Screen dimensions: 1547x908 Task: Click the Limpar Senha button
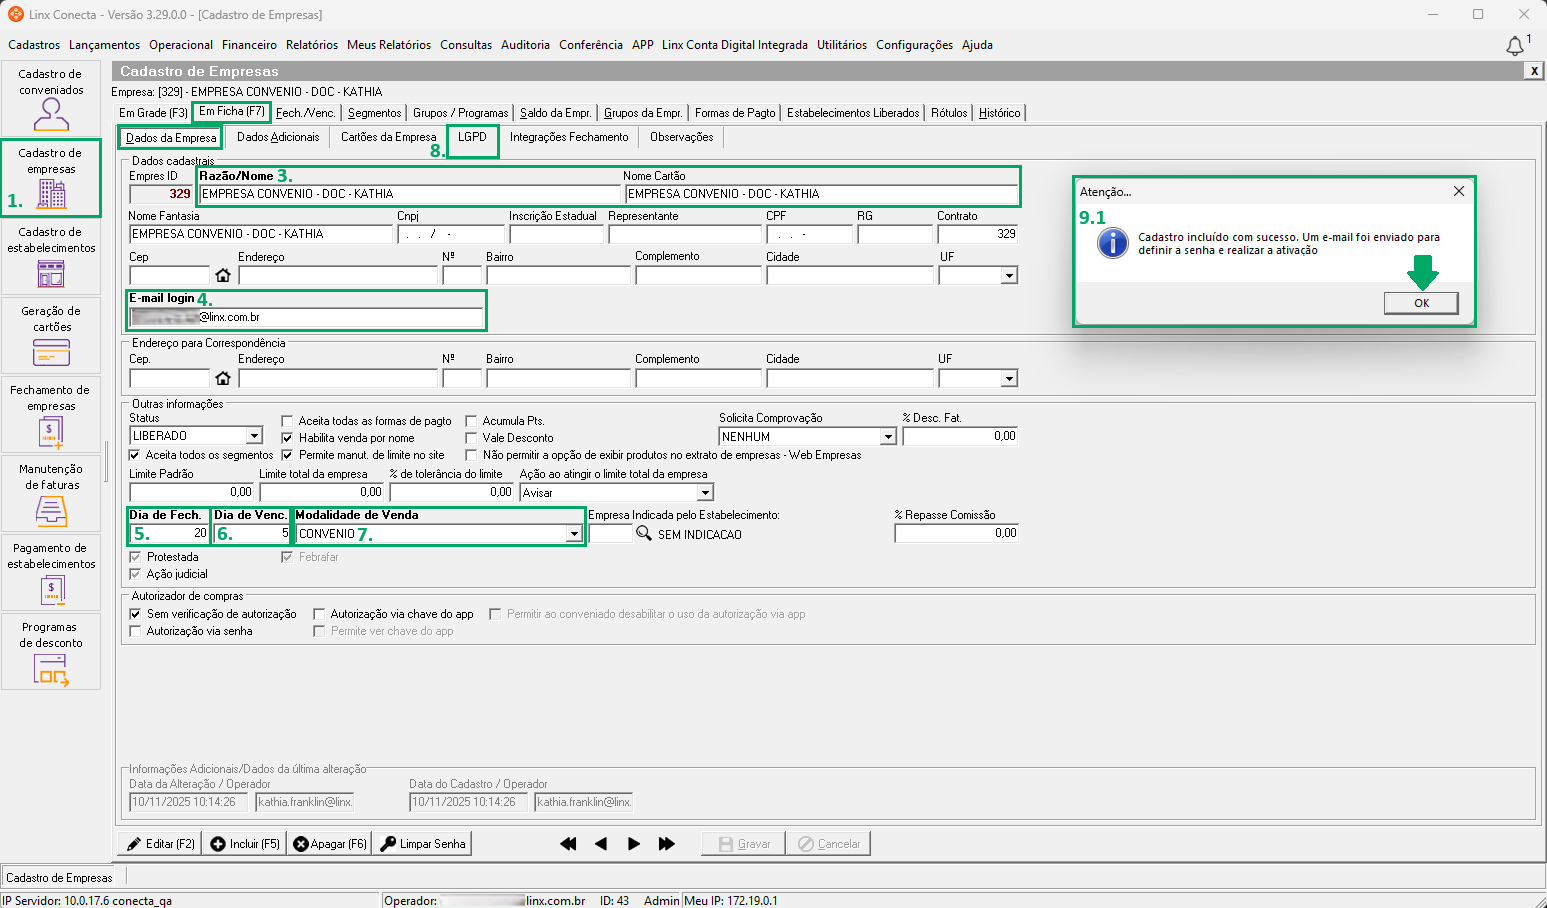click(423, 844)
